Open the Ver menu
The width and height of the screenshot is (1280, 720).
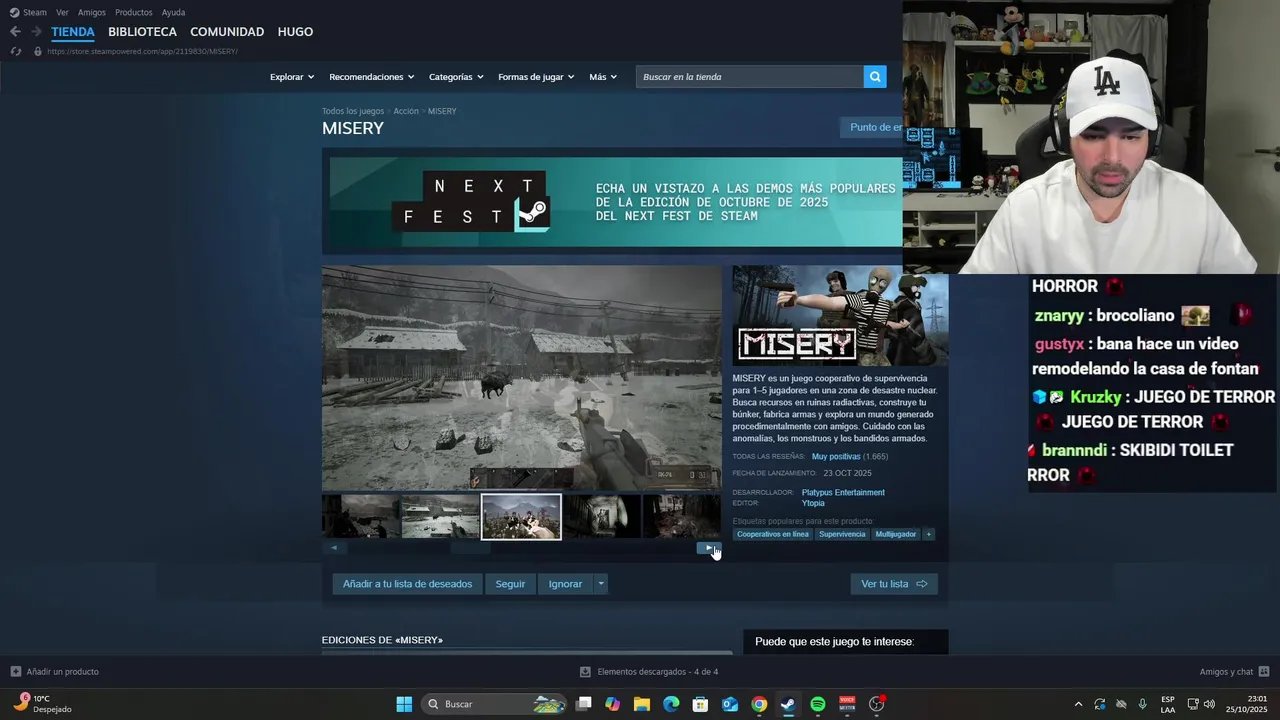[x=62, y=12]
